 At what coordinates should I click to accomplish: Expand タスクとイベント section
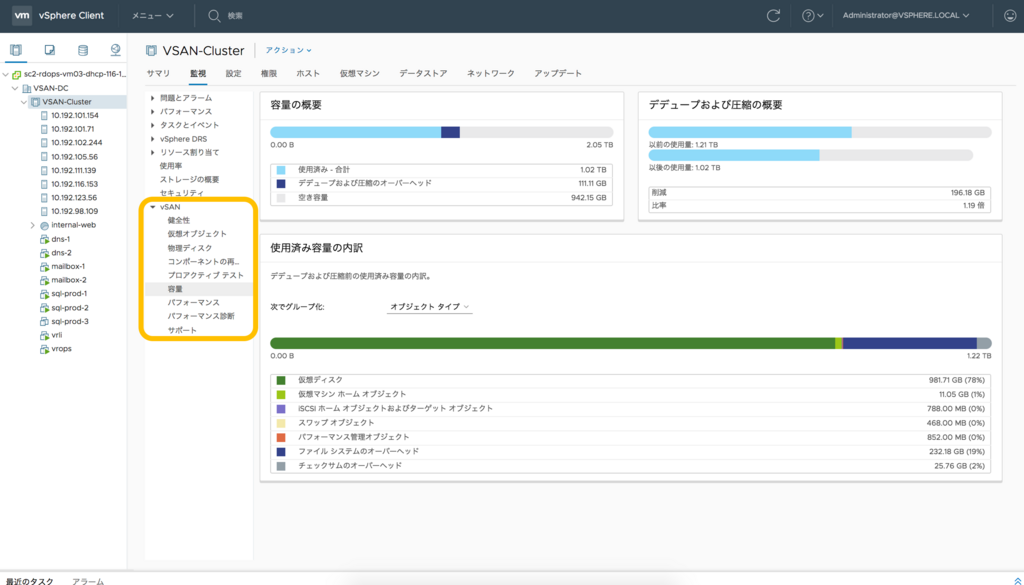pyautogui.click(x=153, y=125)
